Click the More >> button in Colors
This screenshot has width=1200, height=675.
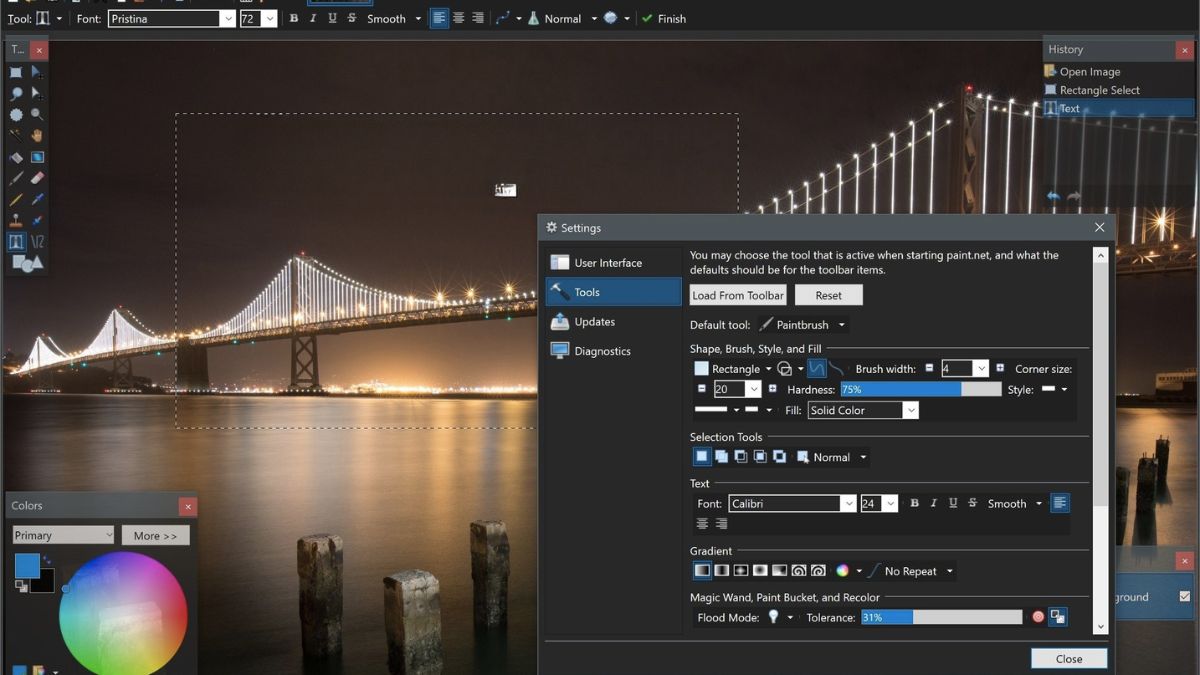tap(156, 535)
